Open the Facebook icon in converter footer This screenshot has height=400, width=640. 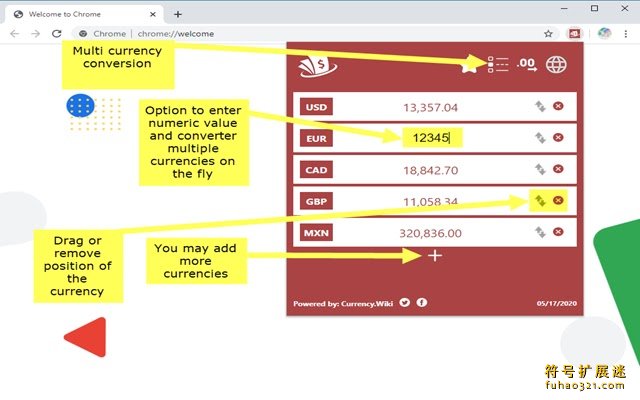pos(422,302)
